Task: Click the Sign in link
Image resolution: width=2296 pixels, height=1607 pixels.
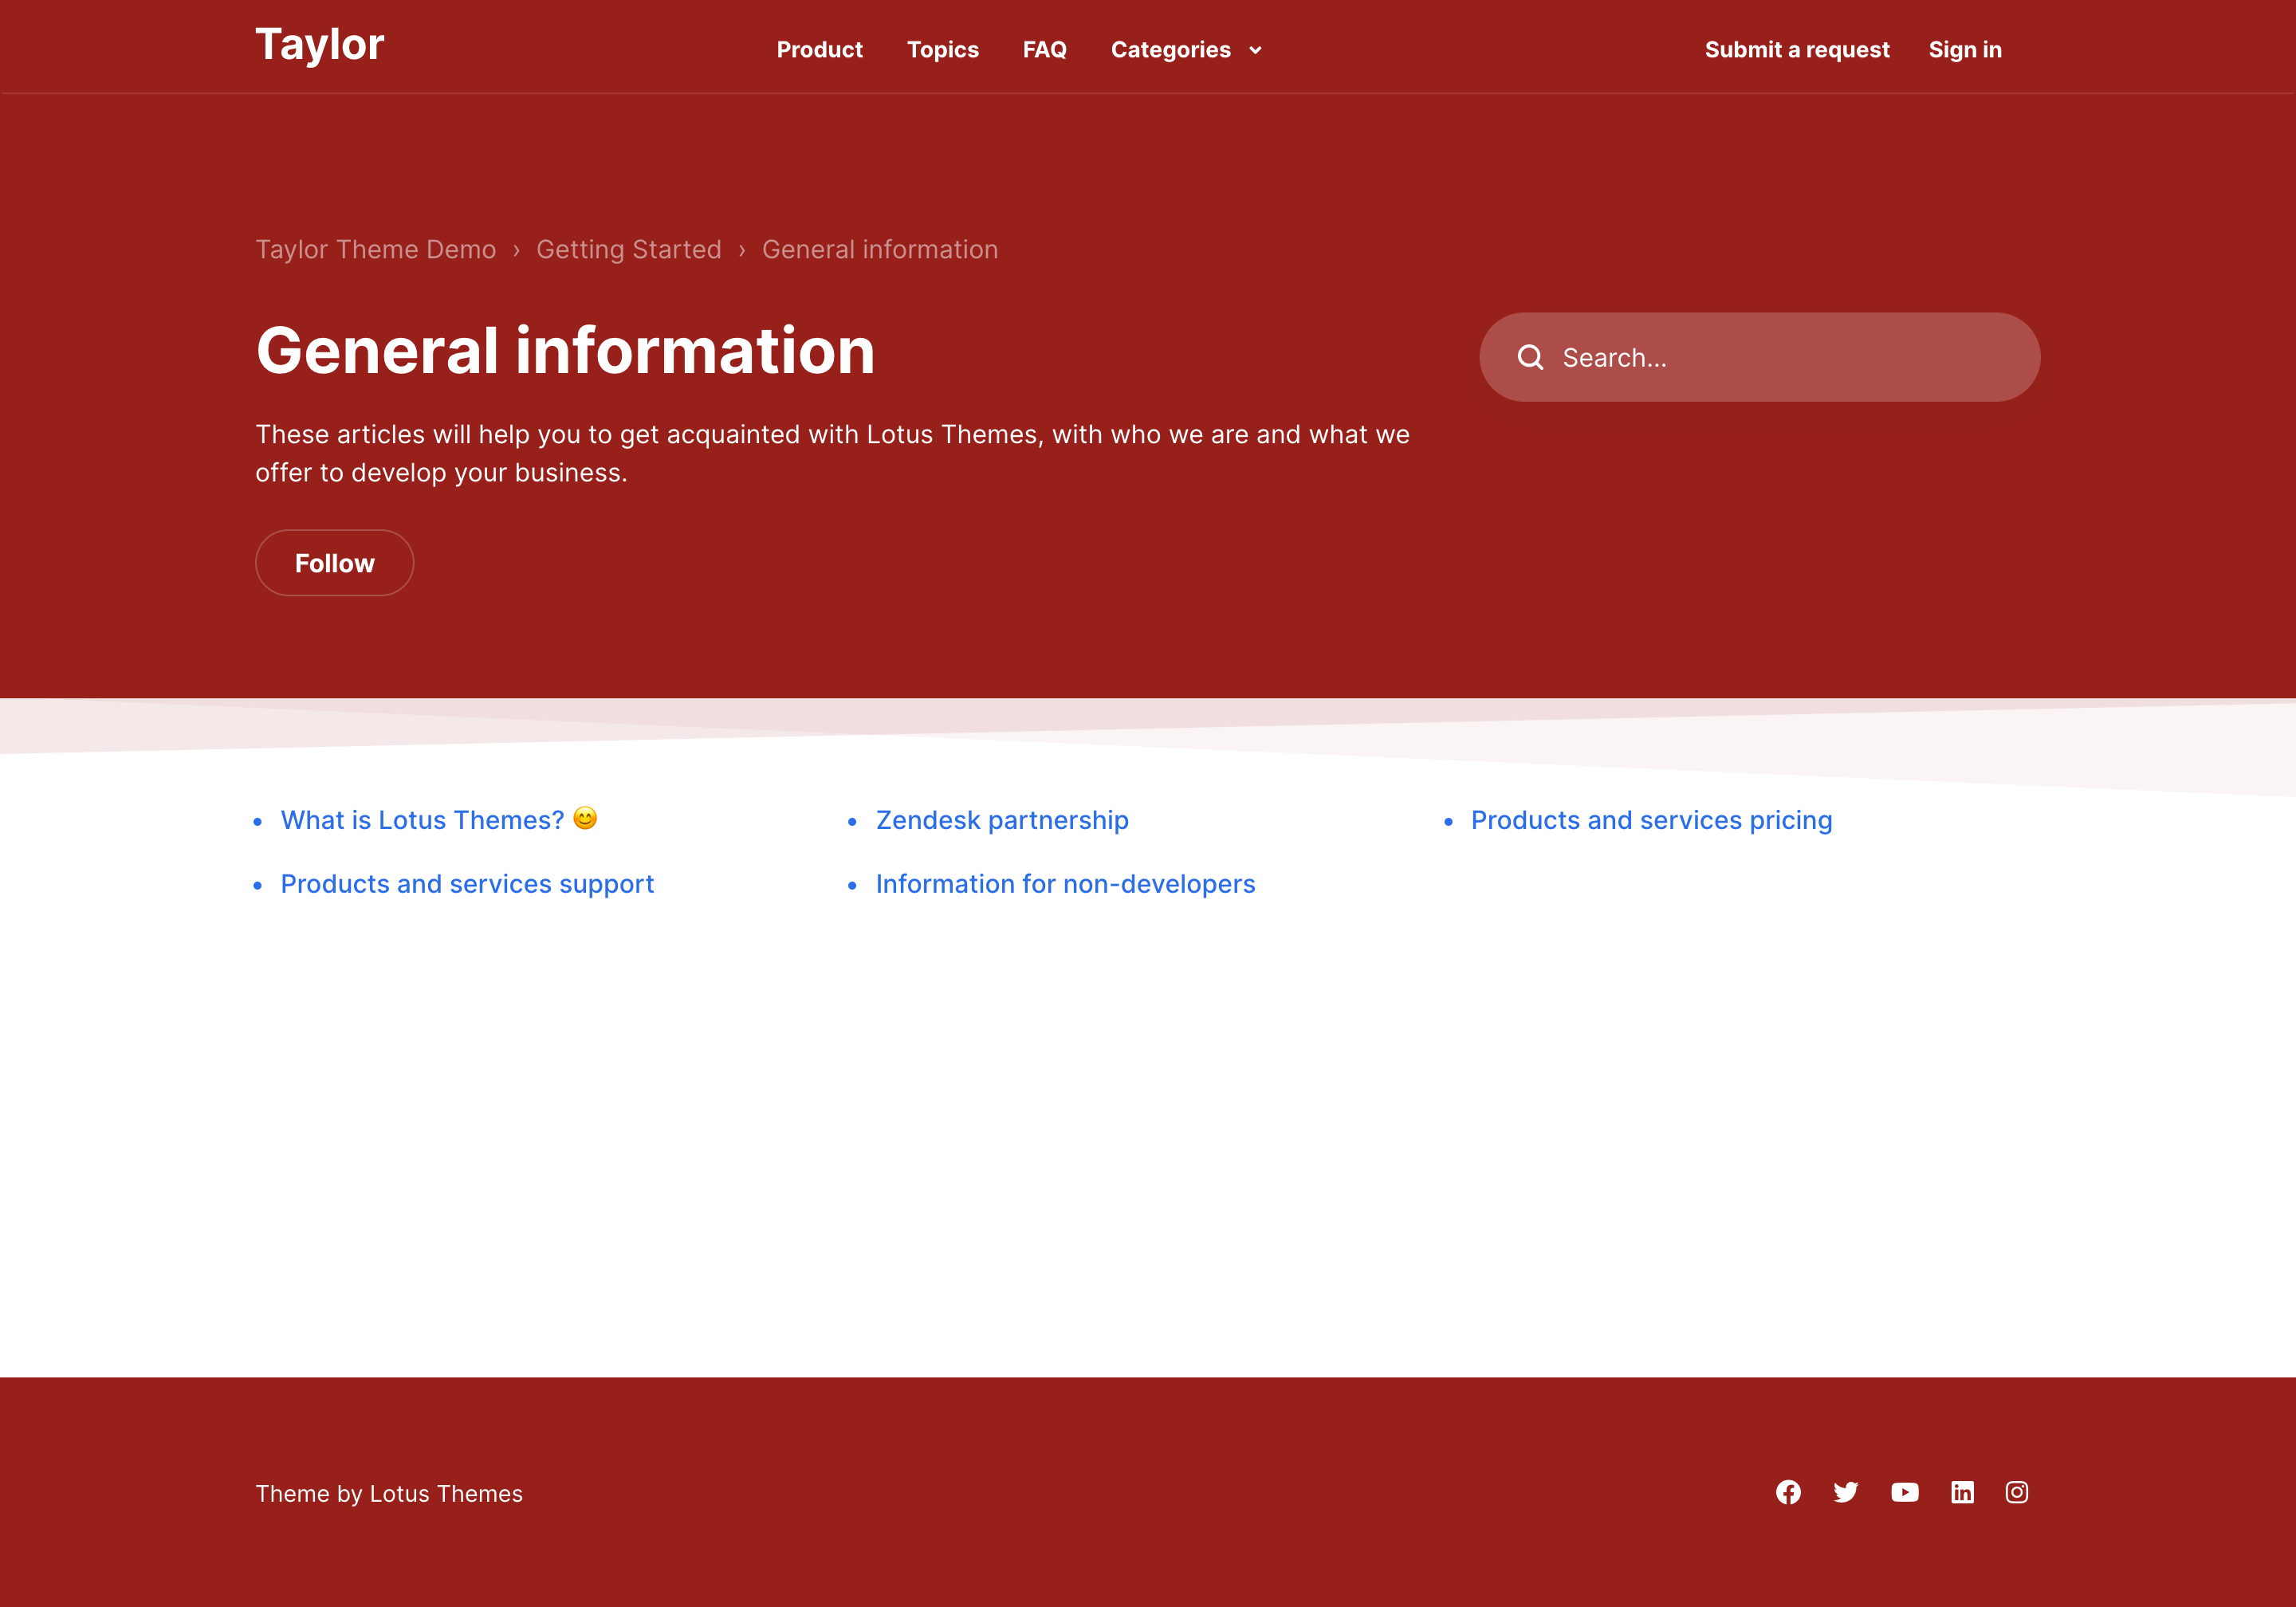Action: coord(1964,50)
